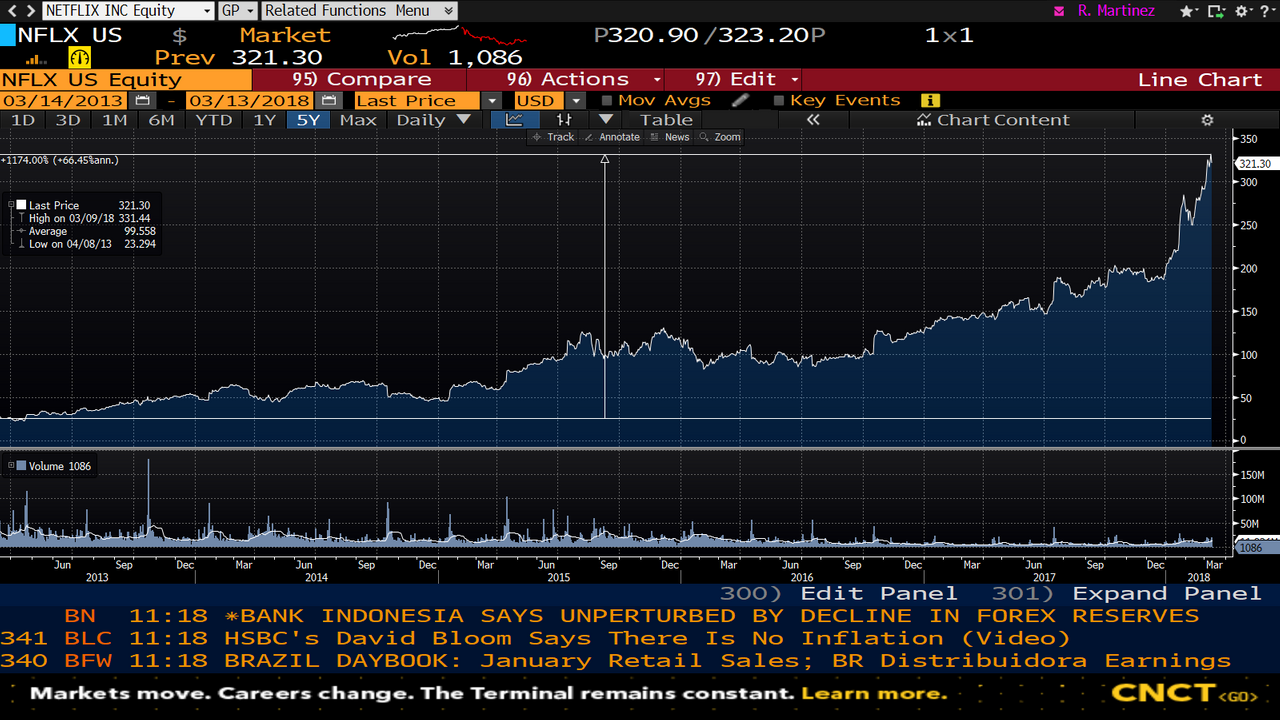Viewport: 1280px width, 720px height.
Task: Activate the Track crosshair tool
Action: click(553, 137)
